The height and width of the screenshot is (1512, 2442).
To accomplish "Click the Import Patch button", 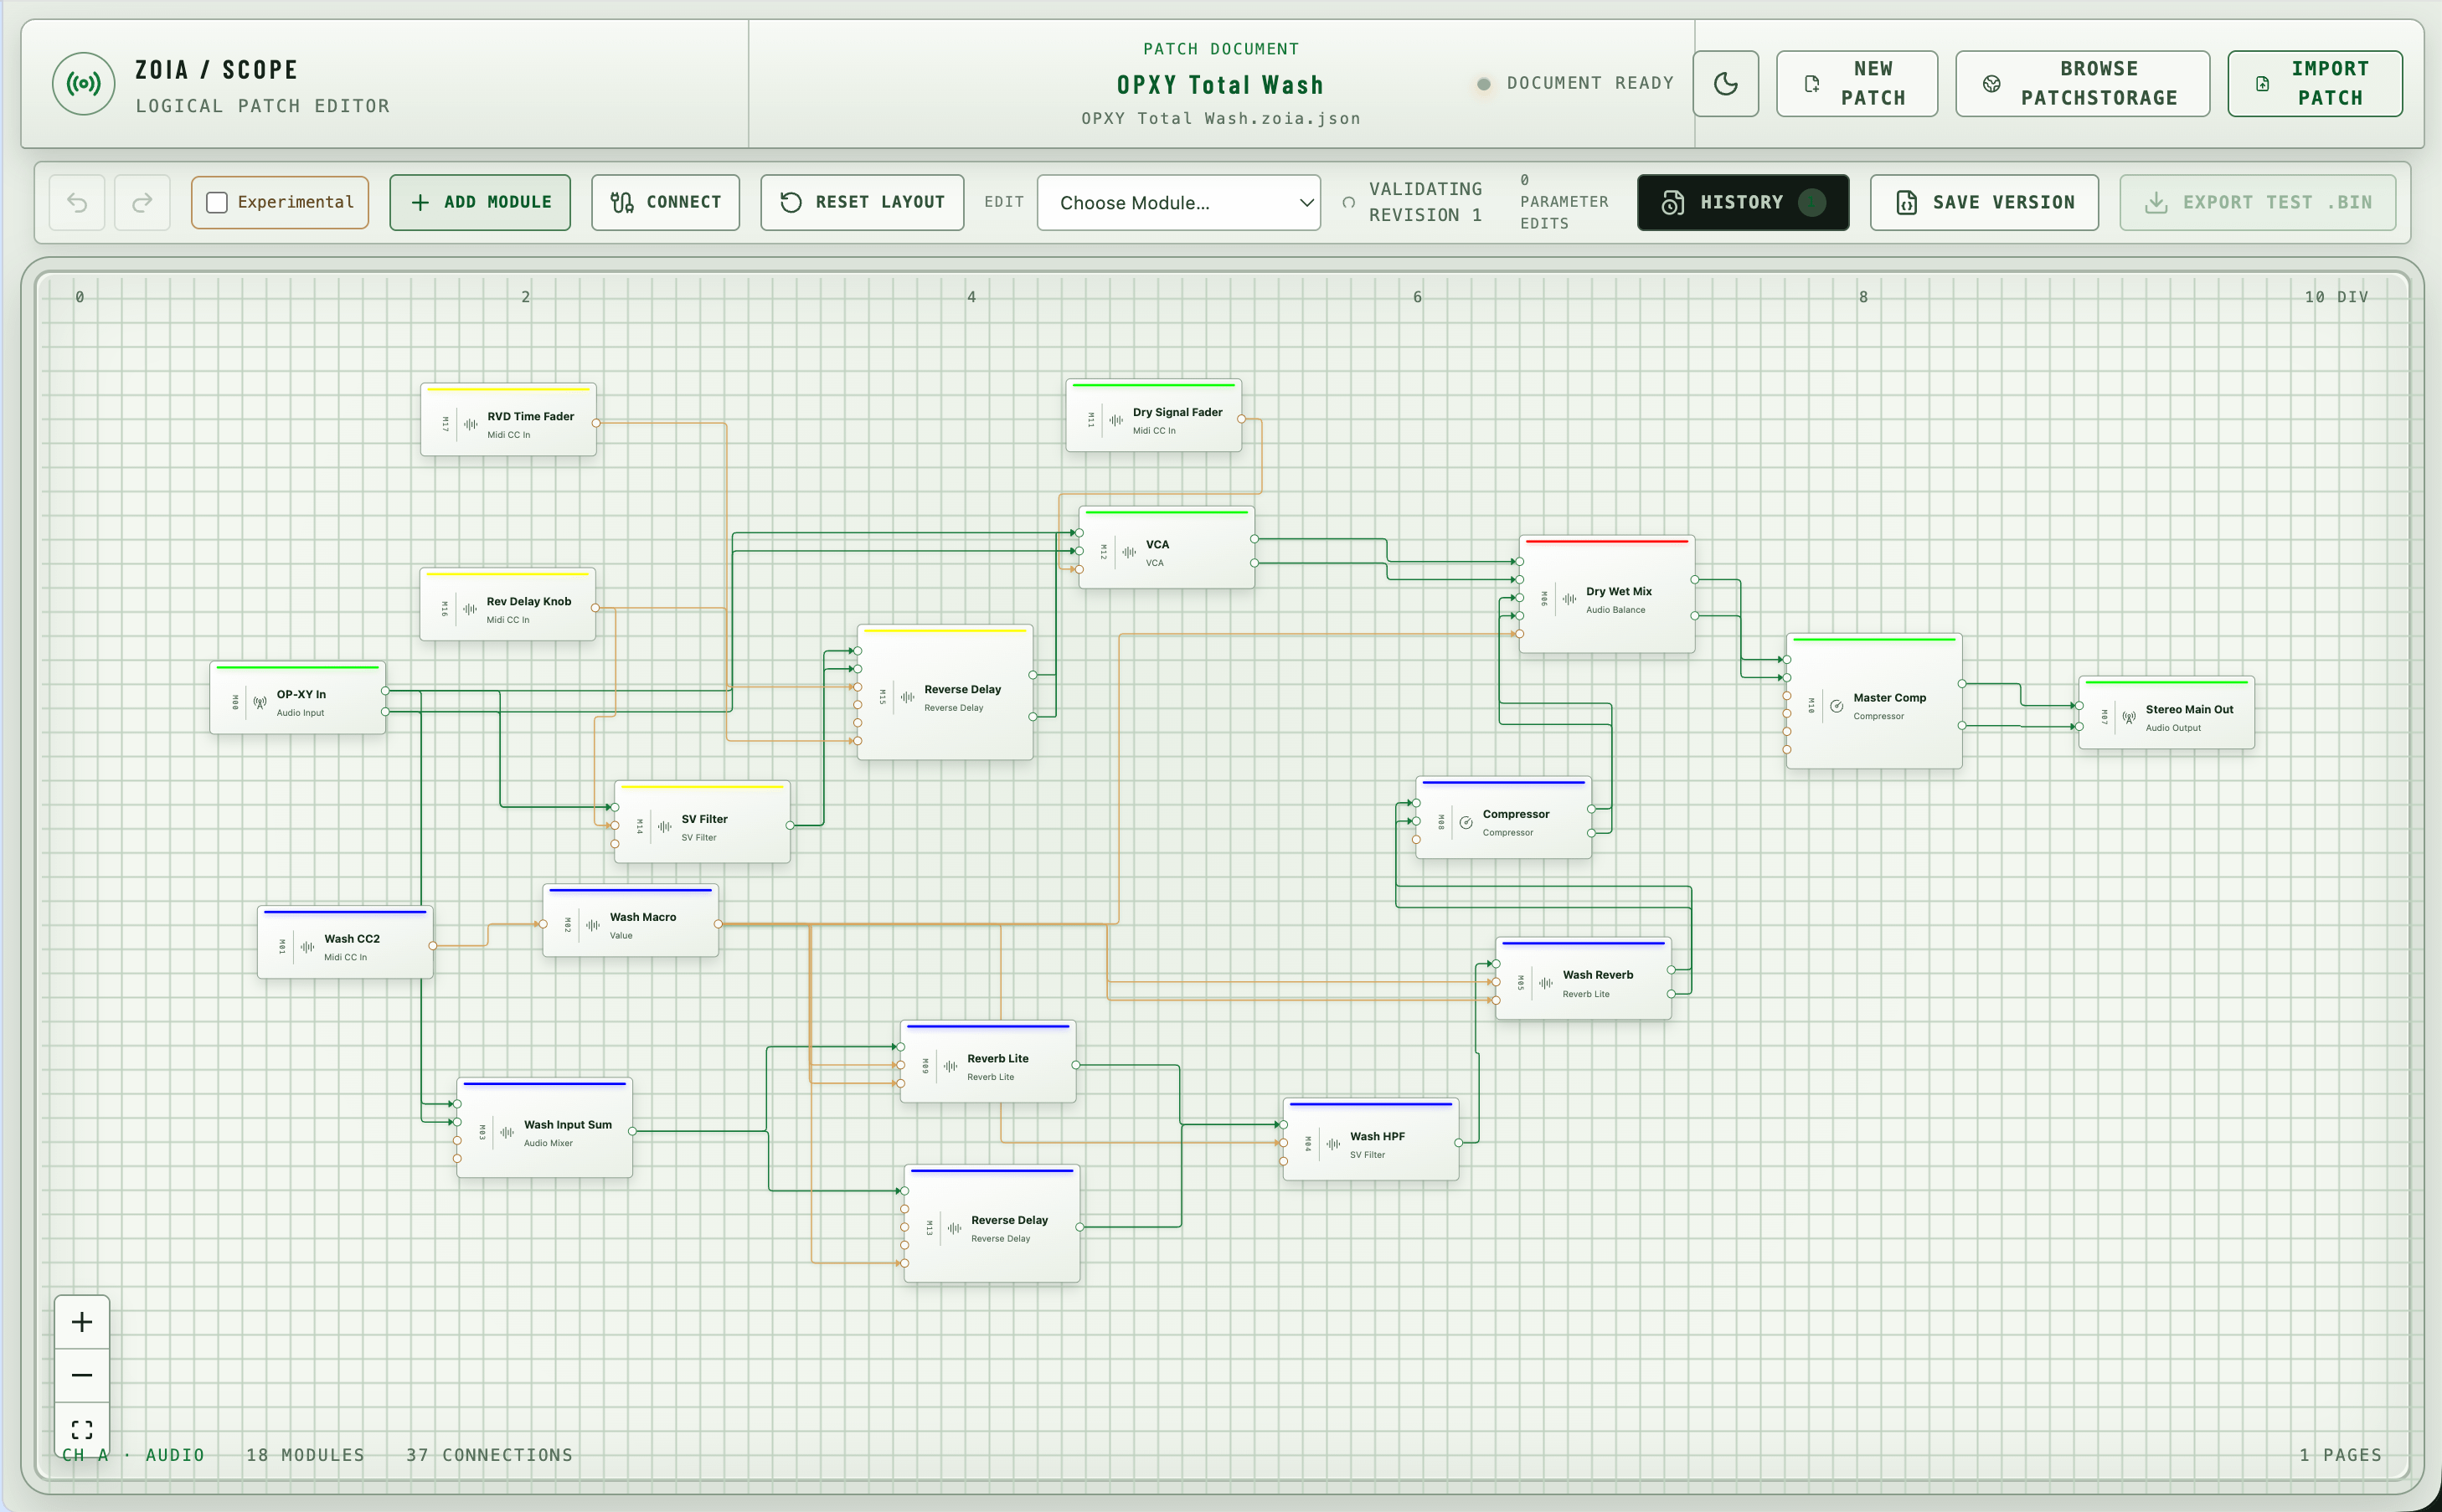I will (x=2314, y=84).
